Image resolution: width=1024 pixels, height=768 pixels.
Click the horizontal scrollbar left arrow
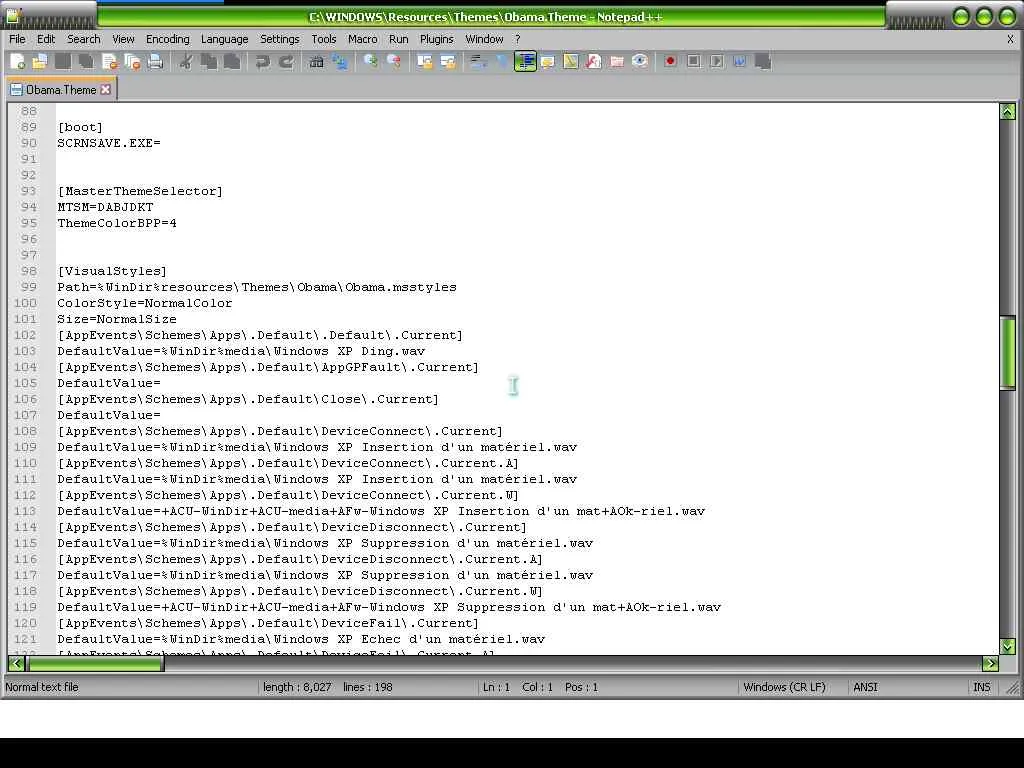coord(16,664)
